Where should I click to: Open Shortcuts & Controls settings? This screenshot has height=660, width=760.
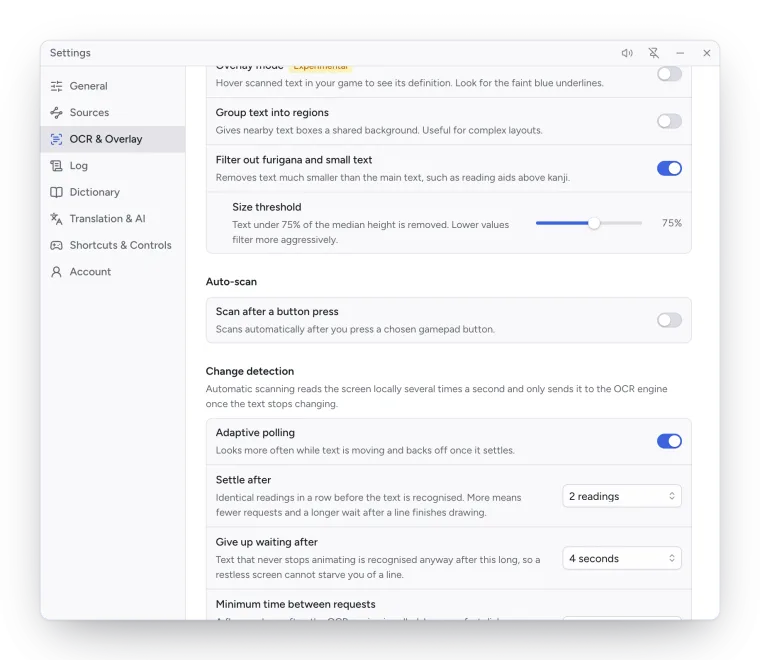112,245
